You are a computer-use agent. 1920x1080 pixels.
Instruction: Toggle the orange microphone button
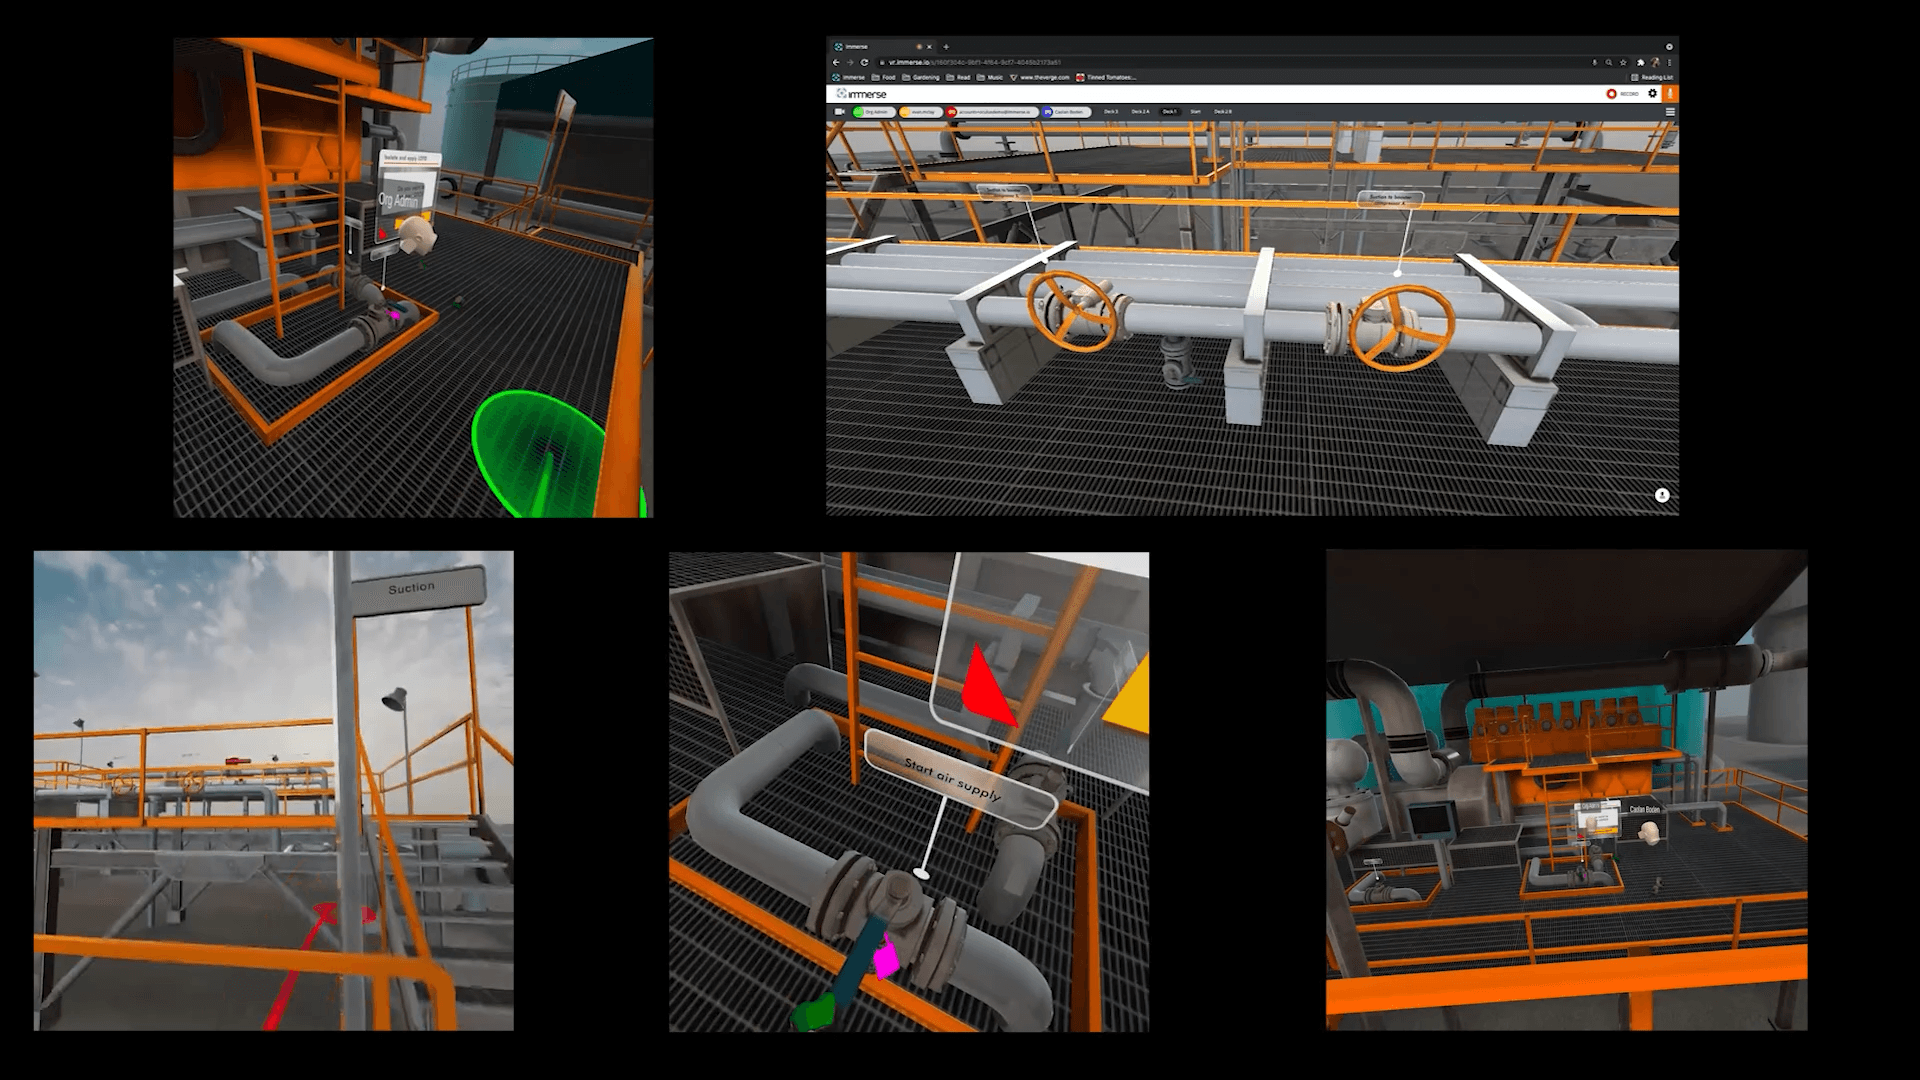pyautogui.click(x=1670, y=93)
